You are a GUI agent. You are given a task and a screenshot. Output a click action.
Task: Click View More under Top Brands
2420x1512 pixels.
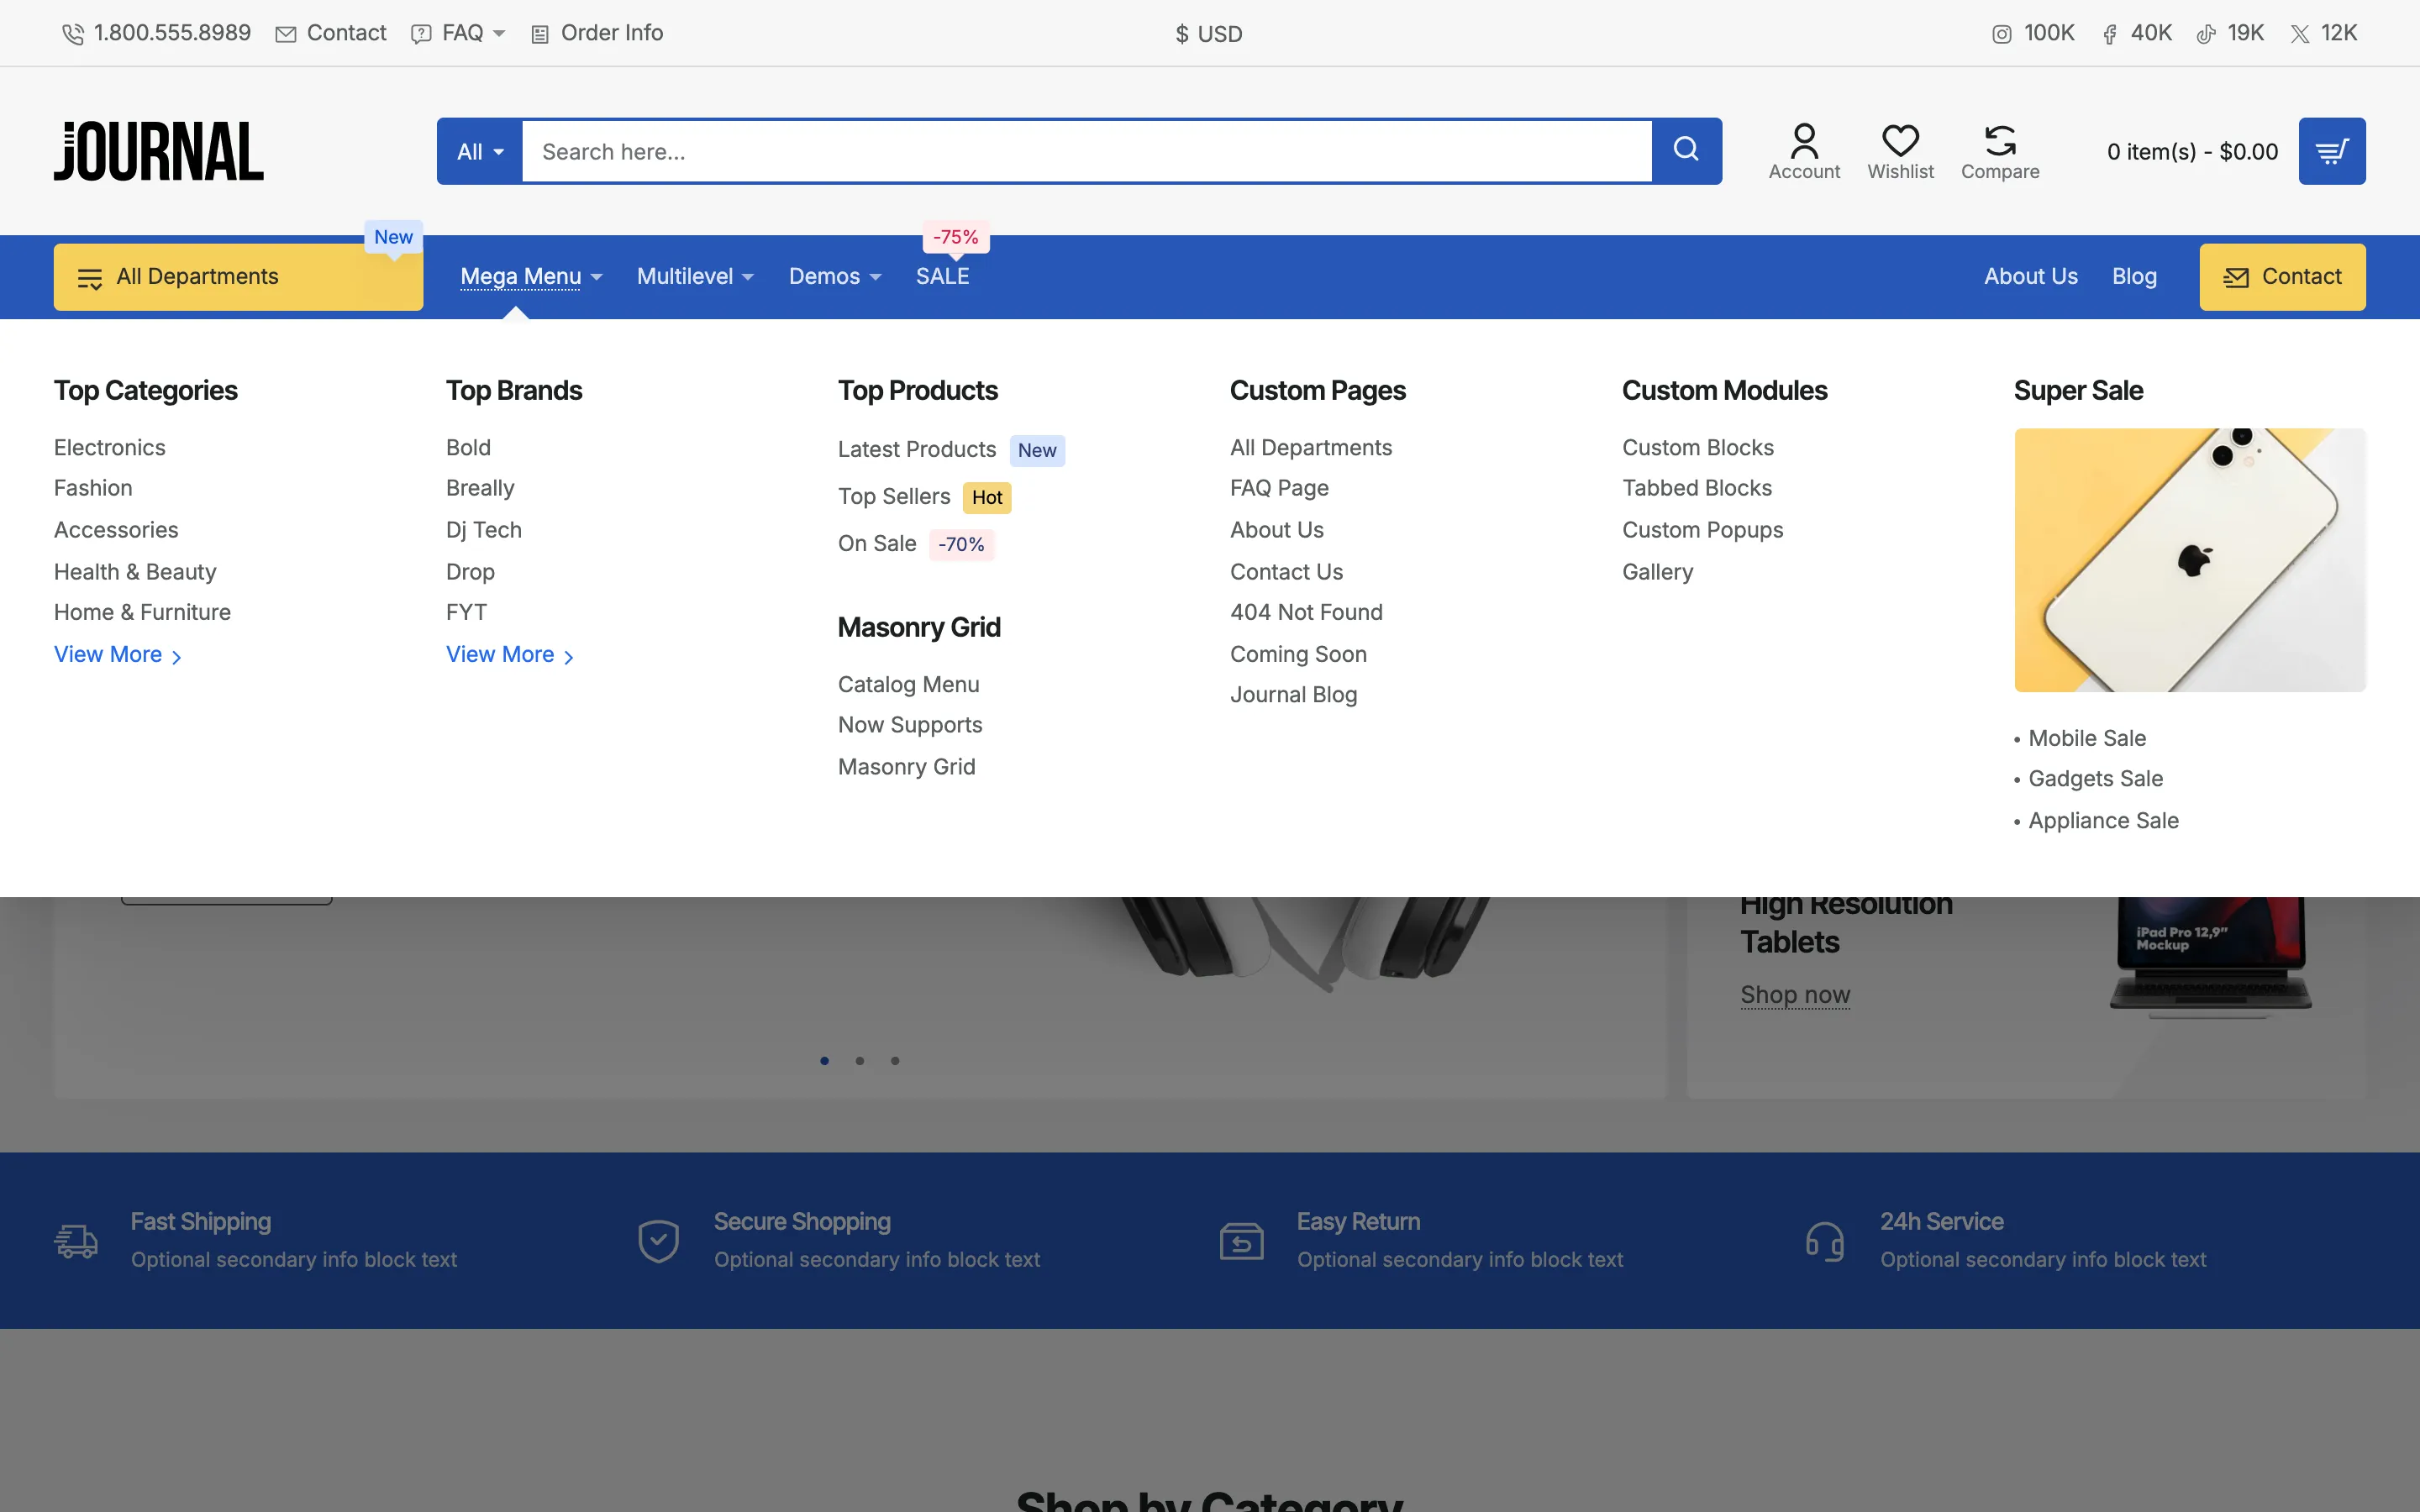(x=510, y=654)
